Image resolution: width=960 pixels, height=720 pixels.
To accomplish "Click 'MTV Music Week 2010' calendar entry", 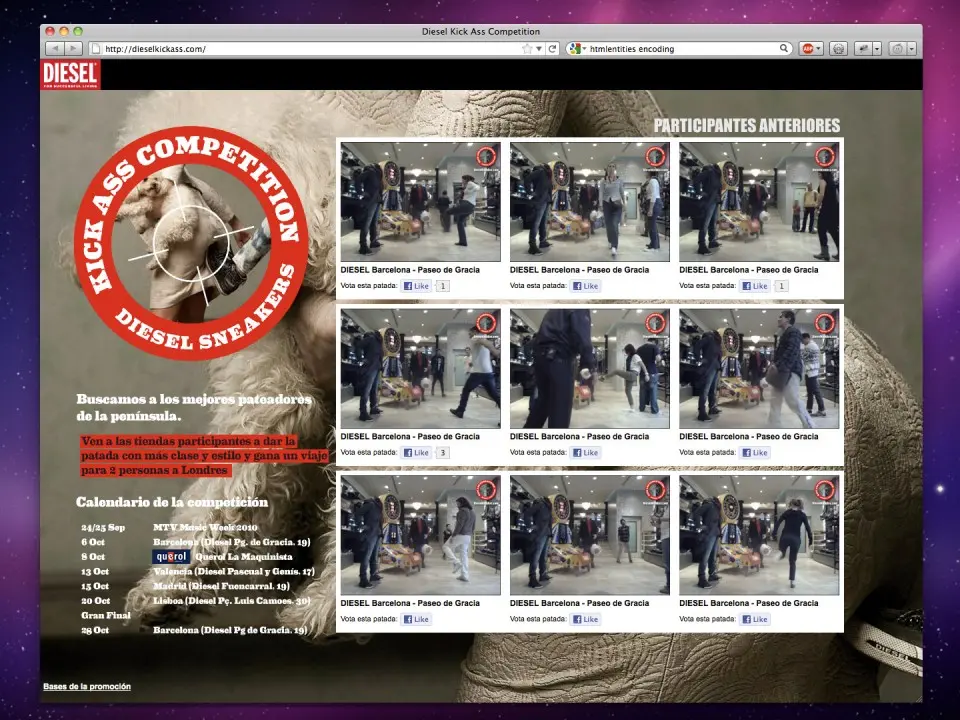I will [205, 527].
